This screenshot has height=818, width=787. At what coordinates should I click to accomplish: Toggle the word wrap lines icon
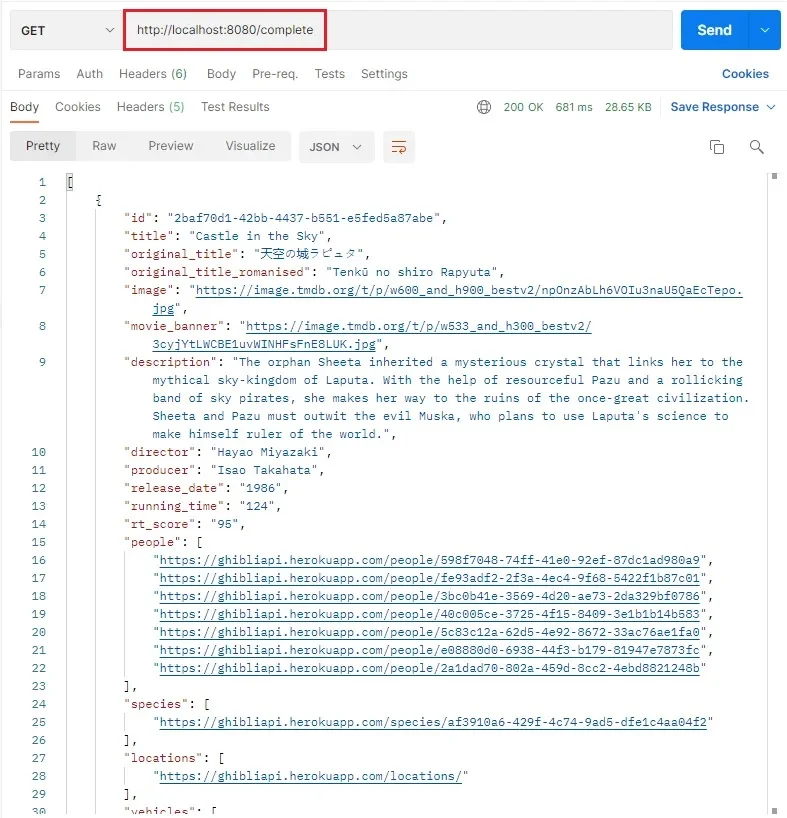coord(399,147)
